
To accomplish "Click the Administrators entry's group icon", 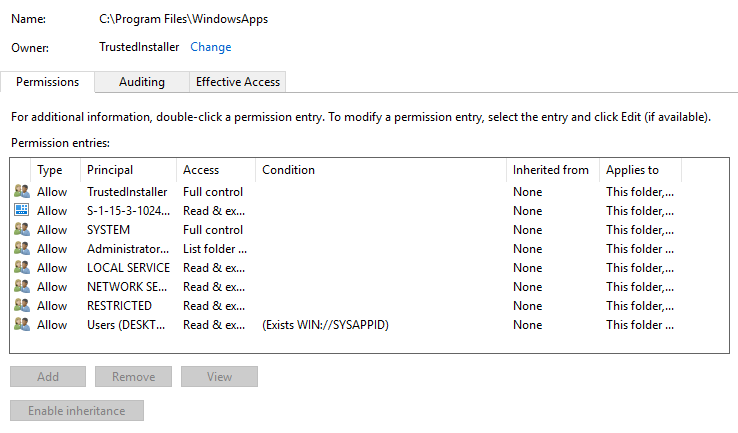I will 22,249.
